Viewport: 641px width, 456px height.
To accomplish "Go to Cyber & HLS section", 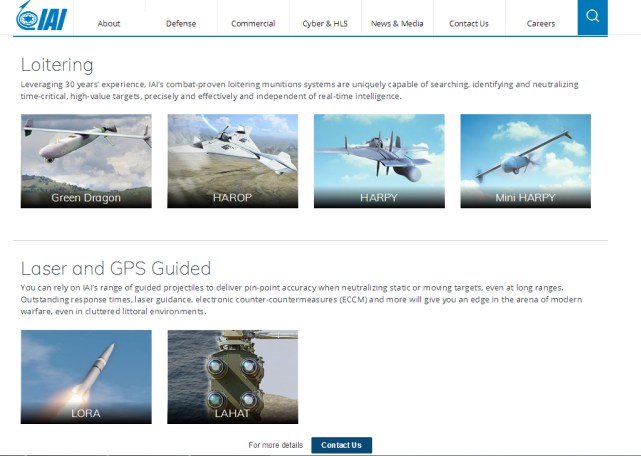I will [326, 23].
